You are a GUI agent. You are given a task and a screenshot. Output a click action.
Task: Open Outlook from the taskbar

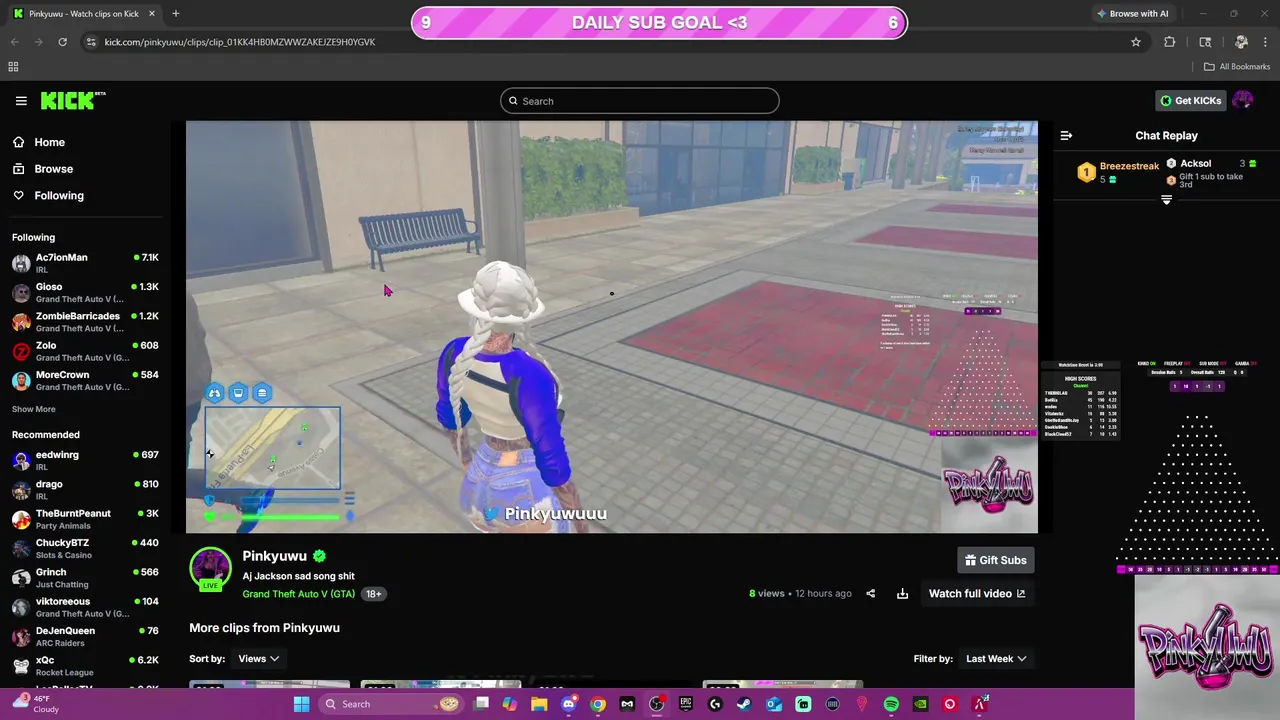click(774, 704)
